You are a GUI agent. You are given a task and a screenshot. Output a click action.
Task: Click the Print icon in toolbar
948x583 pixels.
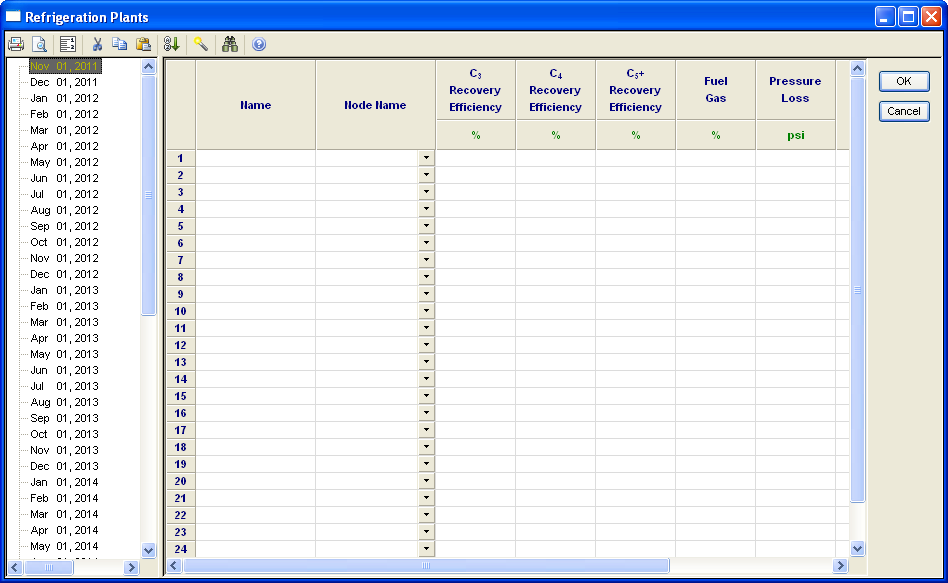pyautogui.click(x=16, y=44)
